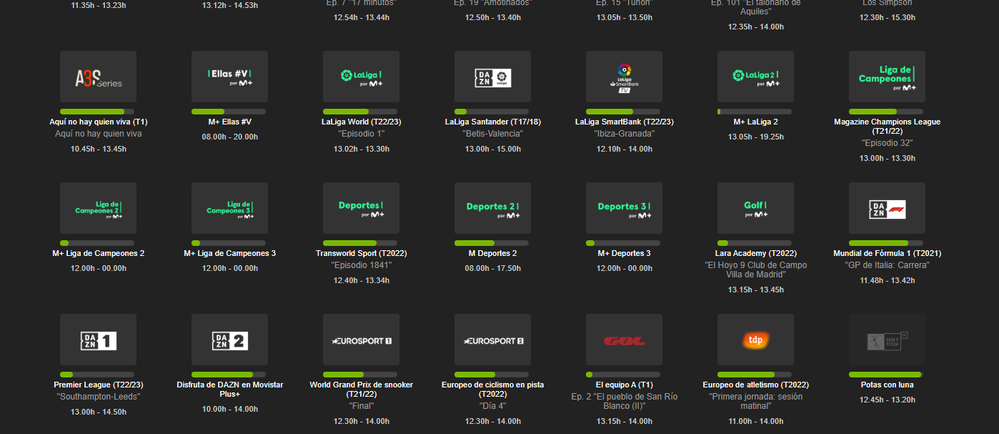Open the Eurosport 2 channel logo
999x434 pixels.
coord(492,340)
